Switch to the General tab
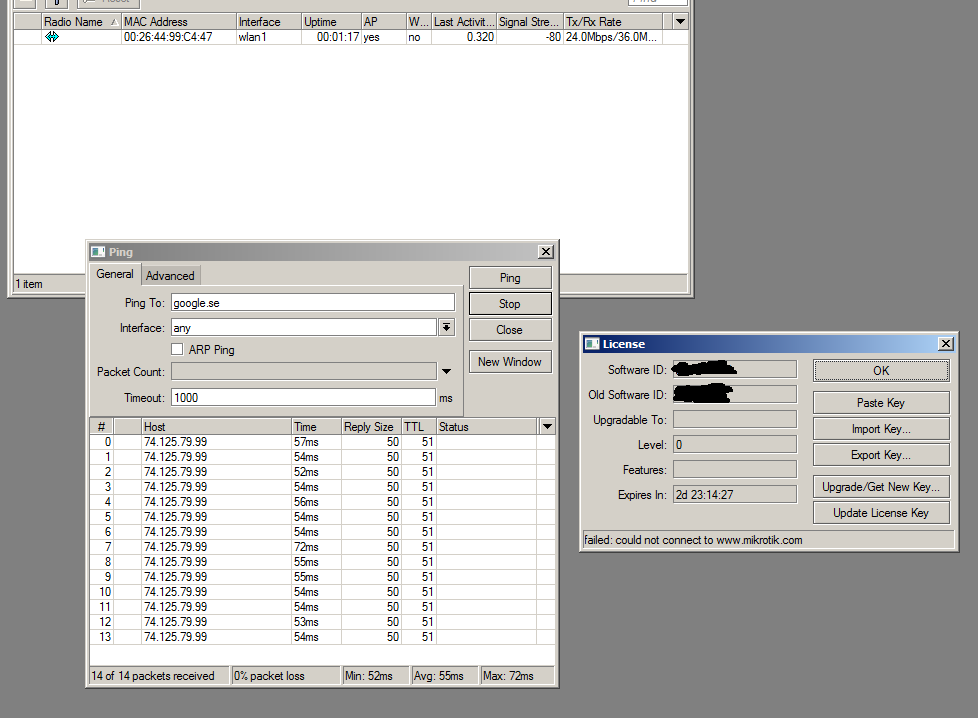This screenshot has height=718, width=978. pyautogui.click(x=115, y=274)
